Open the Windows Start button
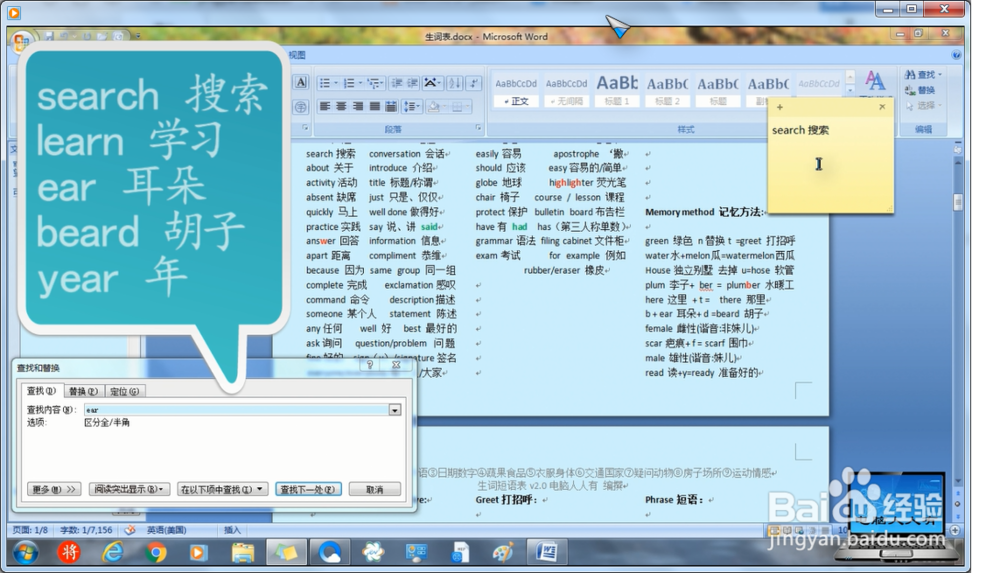The image size is (1000, 573). pyautogui.click(x=26, y=552)
